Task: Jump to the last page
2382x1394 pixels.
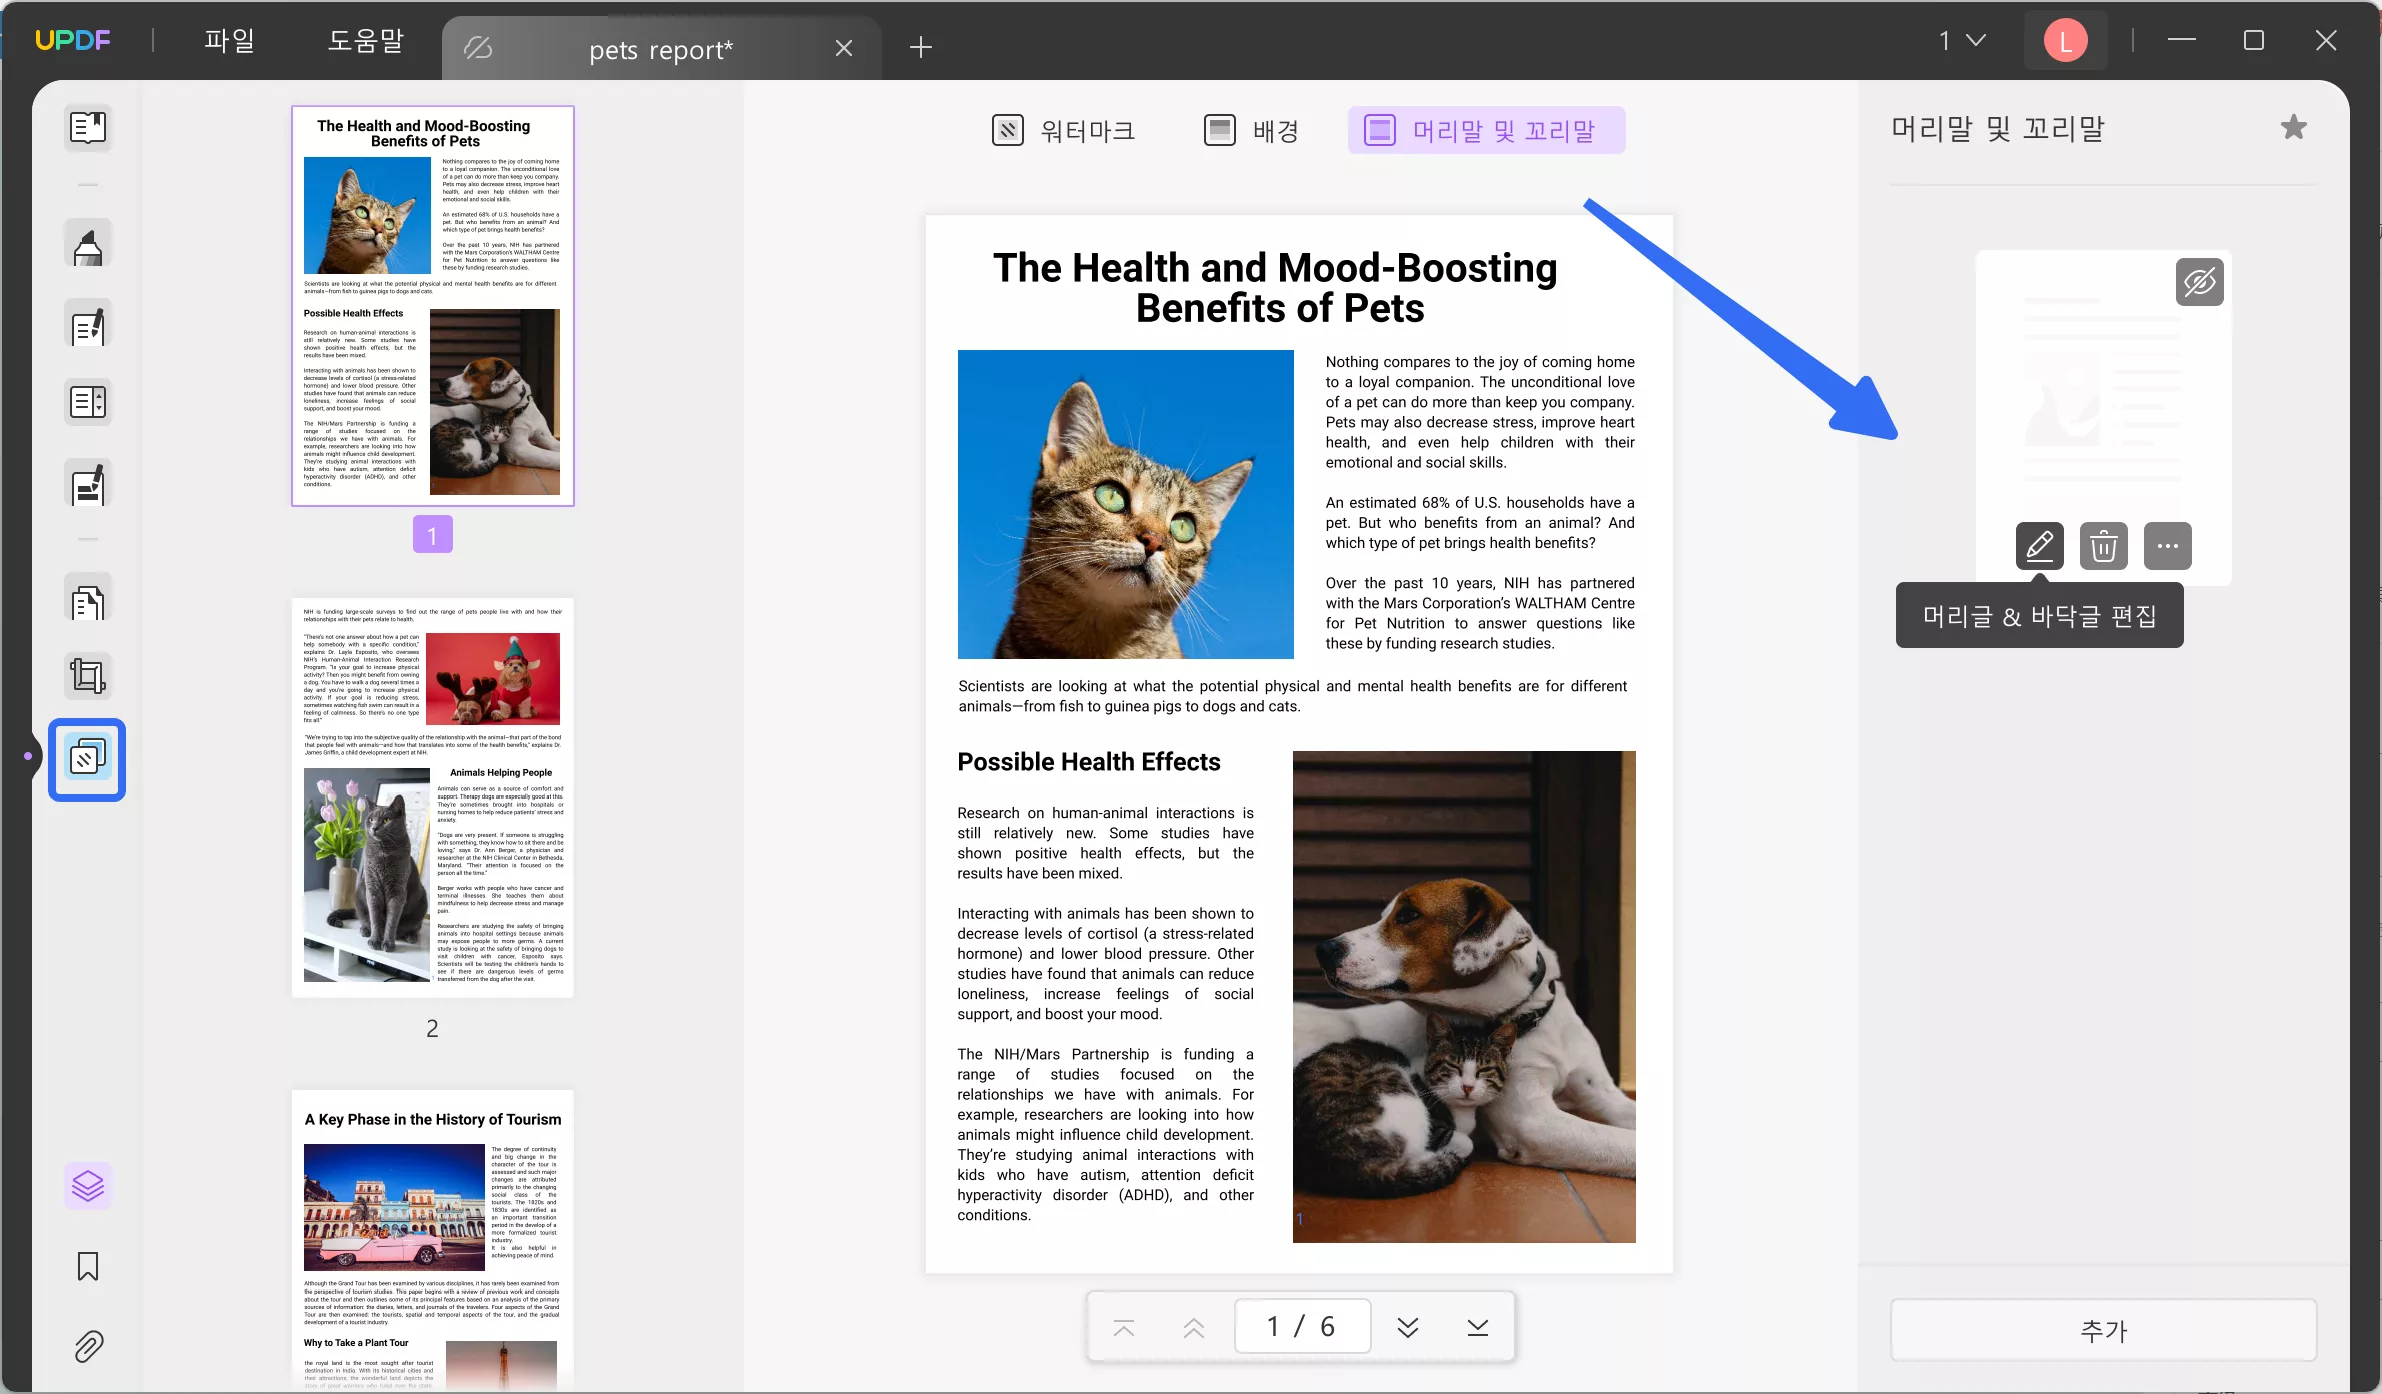Action: [x=1478, y=1328]
